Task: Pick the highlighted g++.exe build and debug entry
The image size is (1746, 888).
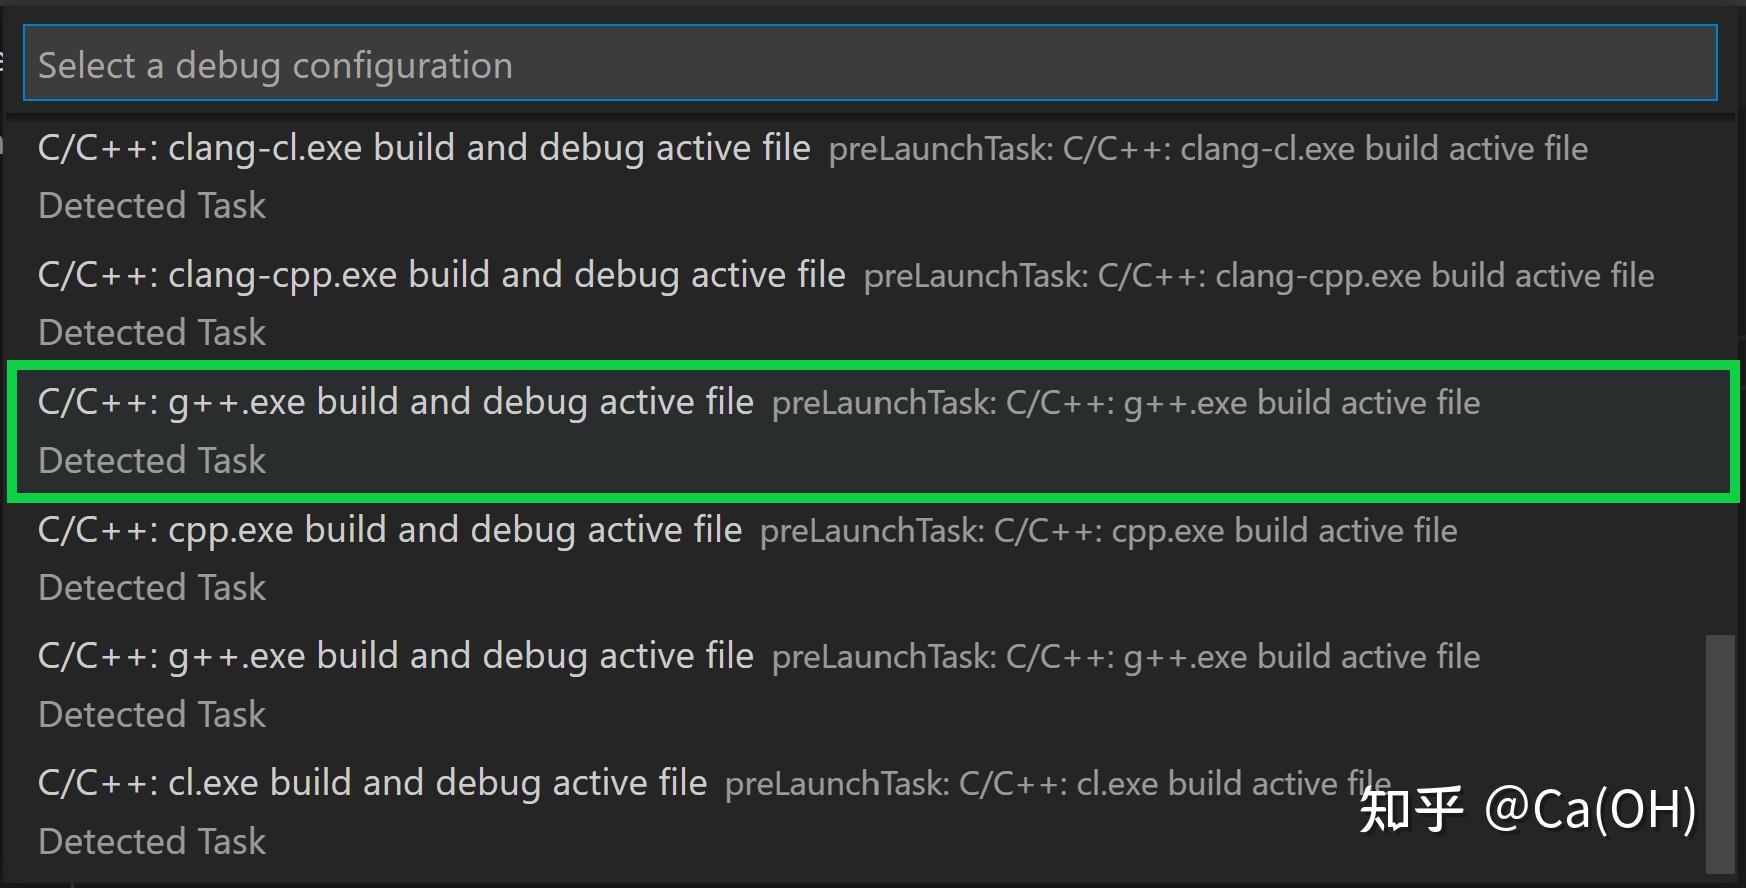Action: (x=395, y=402)
